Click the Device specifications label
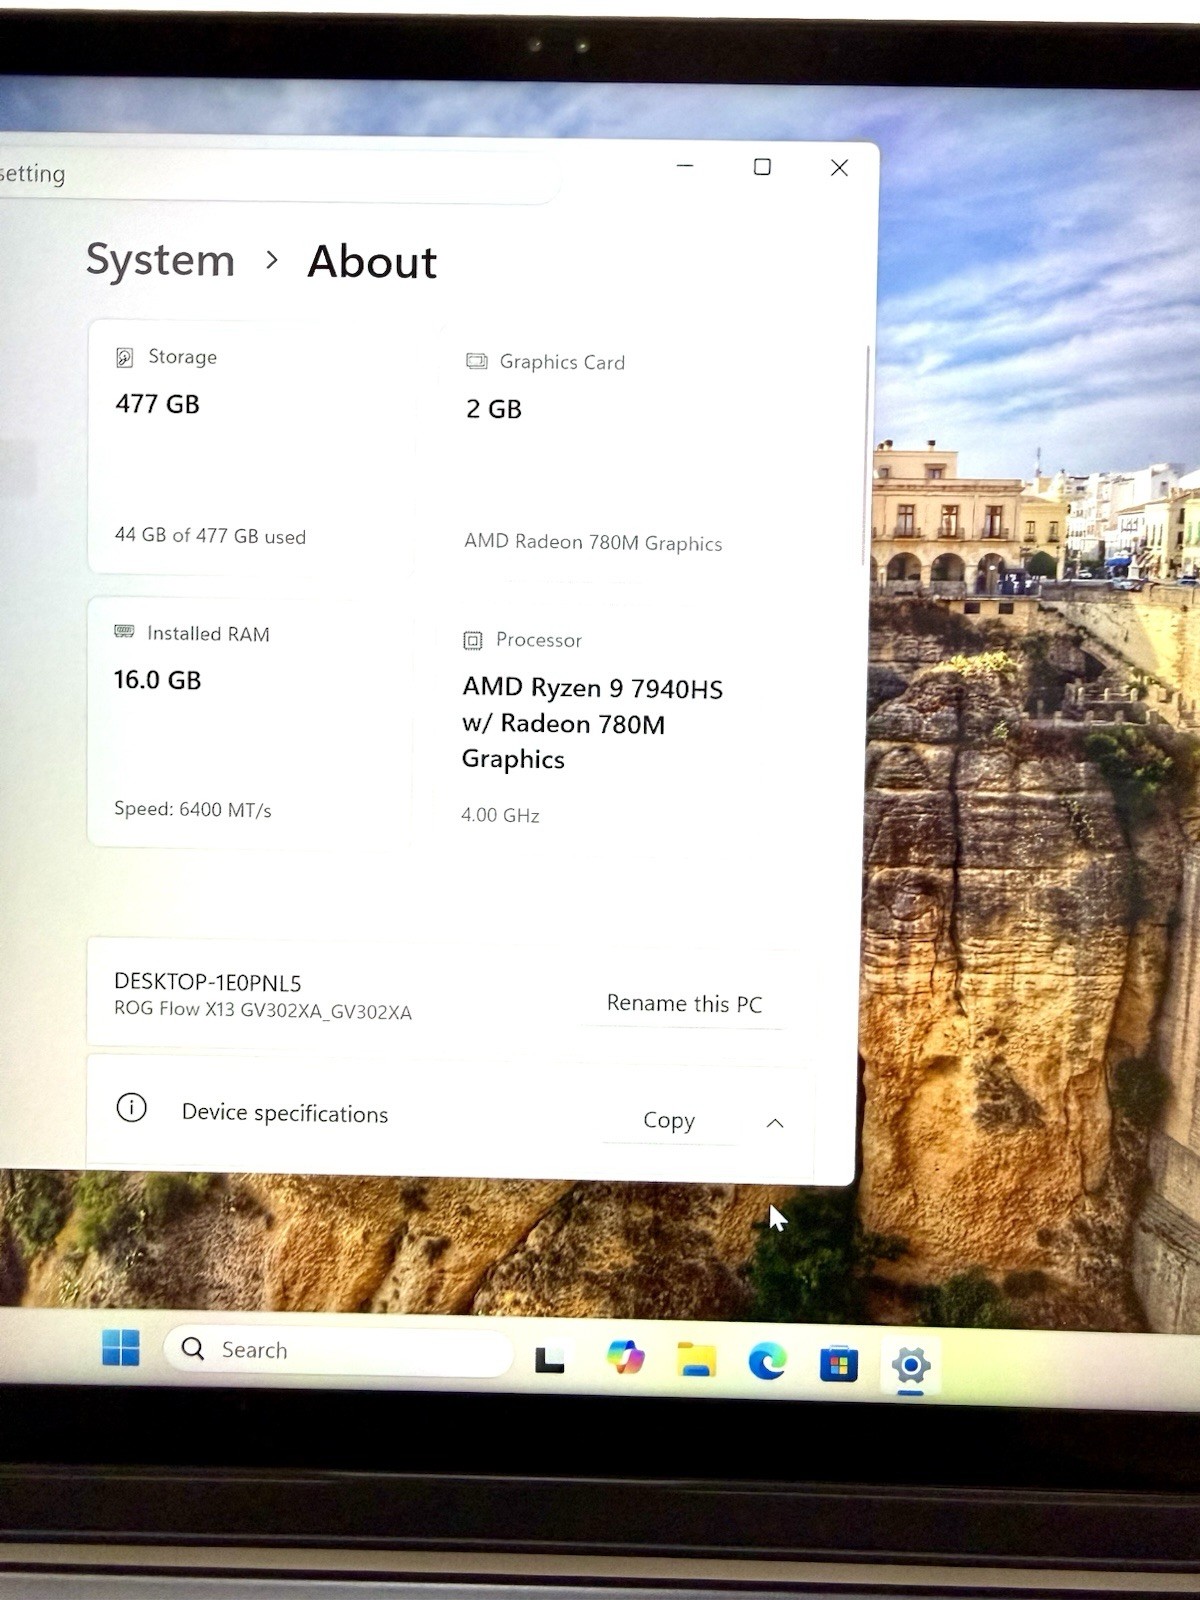The image size is (1200, 1600). click(285, 1113)
